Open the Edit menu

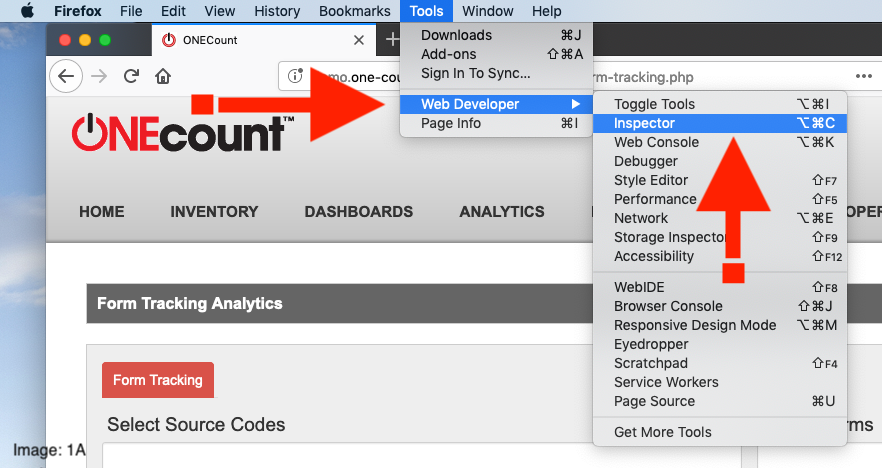point(173,11)
